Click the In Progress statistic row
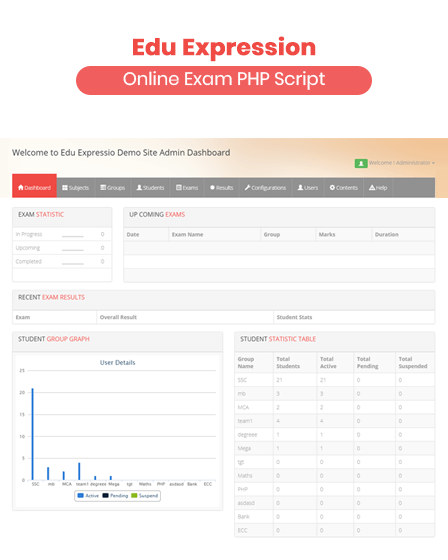Screen dimensions: 448x560 [62, 234]
